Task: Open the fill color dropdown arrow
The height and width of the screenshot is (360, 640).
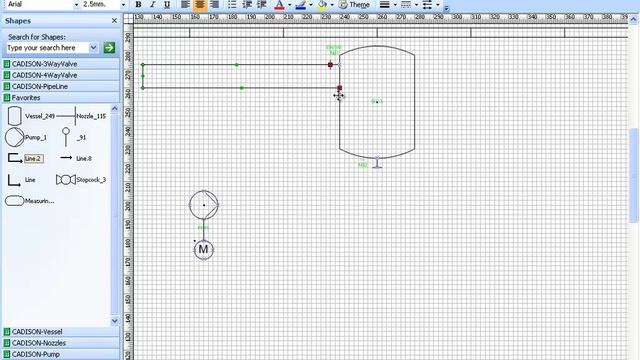Action: tap(331, 5)
